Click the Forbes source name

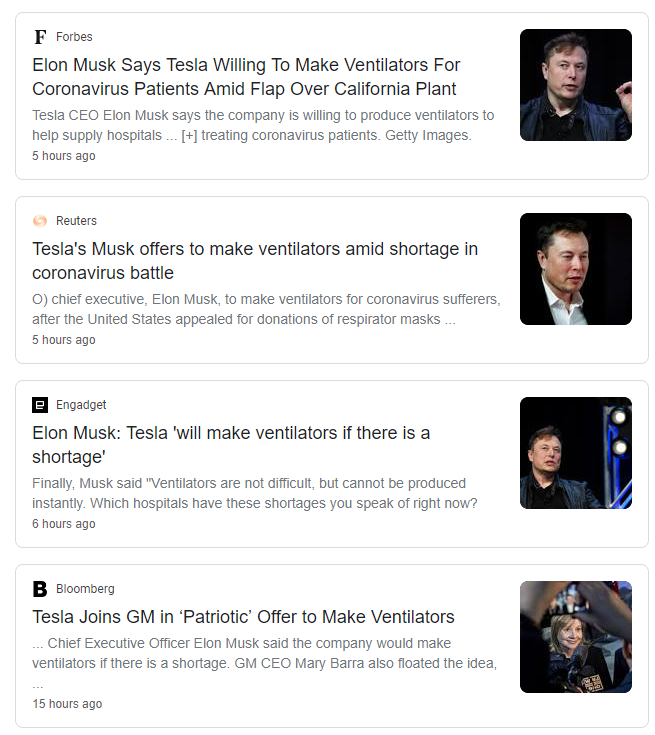74,37
